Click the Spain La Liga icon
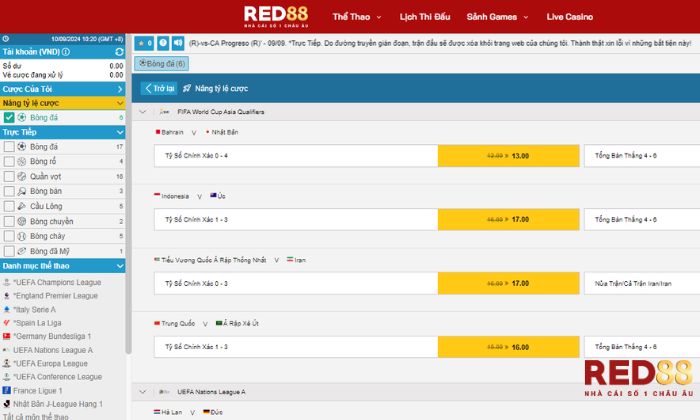The image size is (700, 420). click(6, 323)
